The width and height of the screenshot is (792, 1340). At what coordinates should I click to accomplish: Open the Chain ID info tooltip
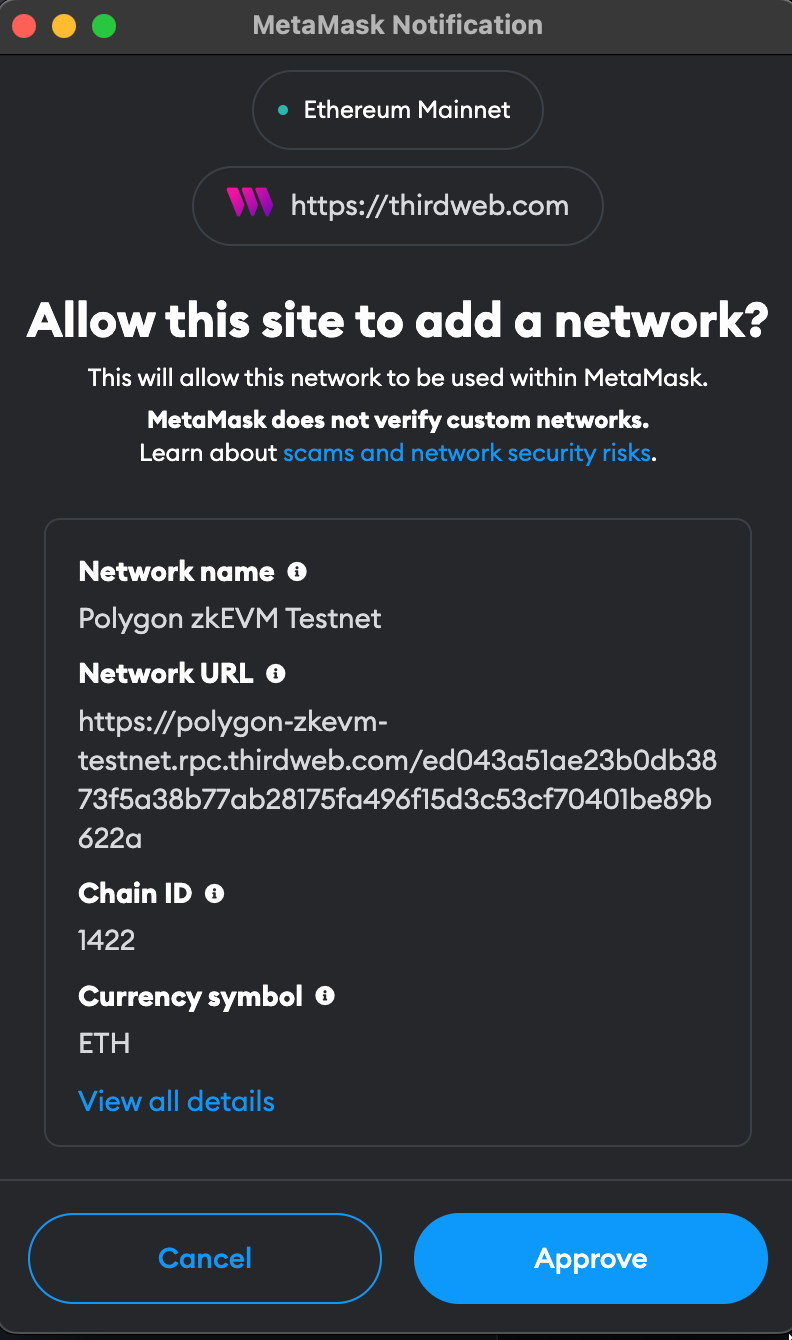click(x=214, y=894)
